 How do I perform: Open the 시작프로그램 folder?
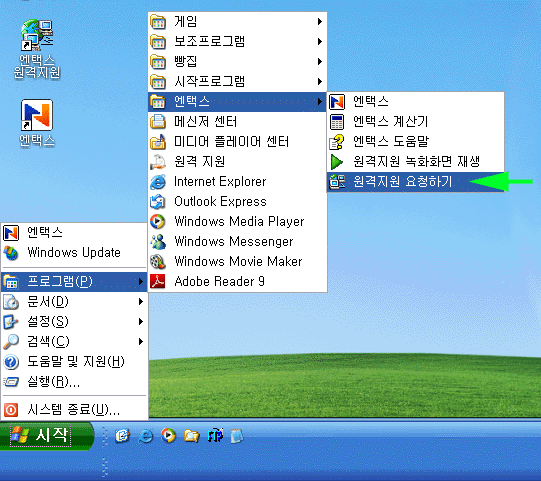click(237, 82)
